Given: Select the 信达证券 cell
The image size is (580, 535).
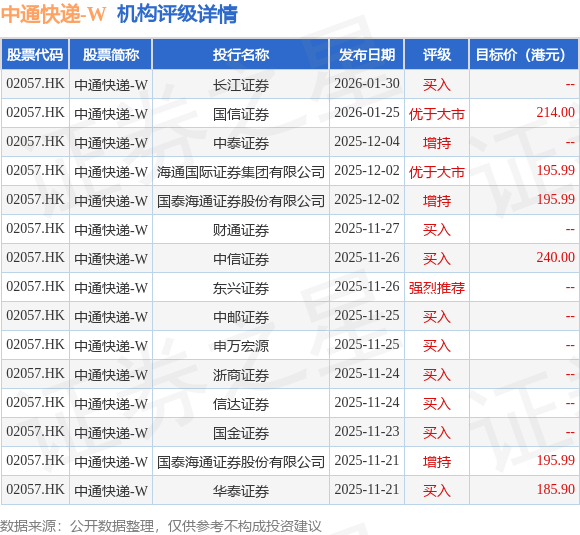Looking at the screenshot, I should pyautogui.click(x=241, y=404).
